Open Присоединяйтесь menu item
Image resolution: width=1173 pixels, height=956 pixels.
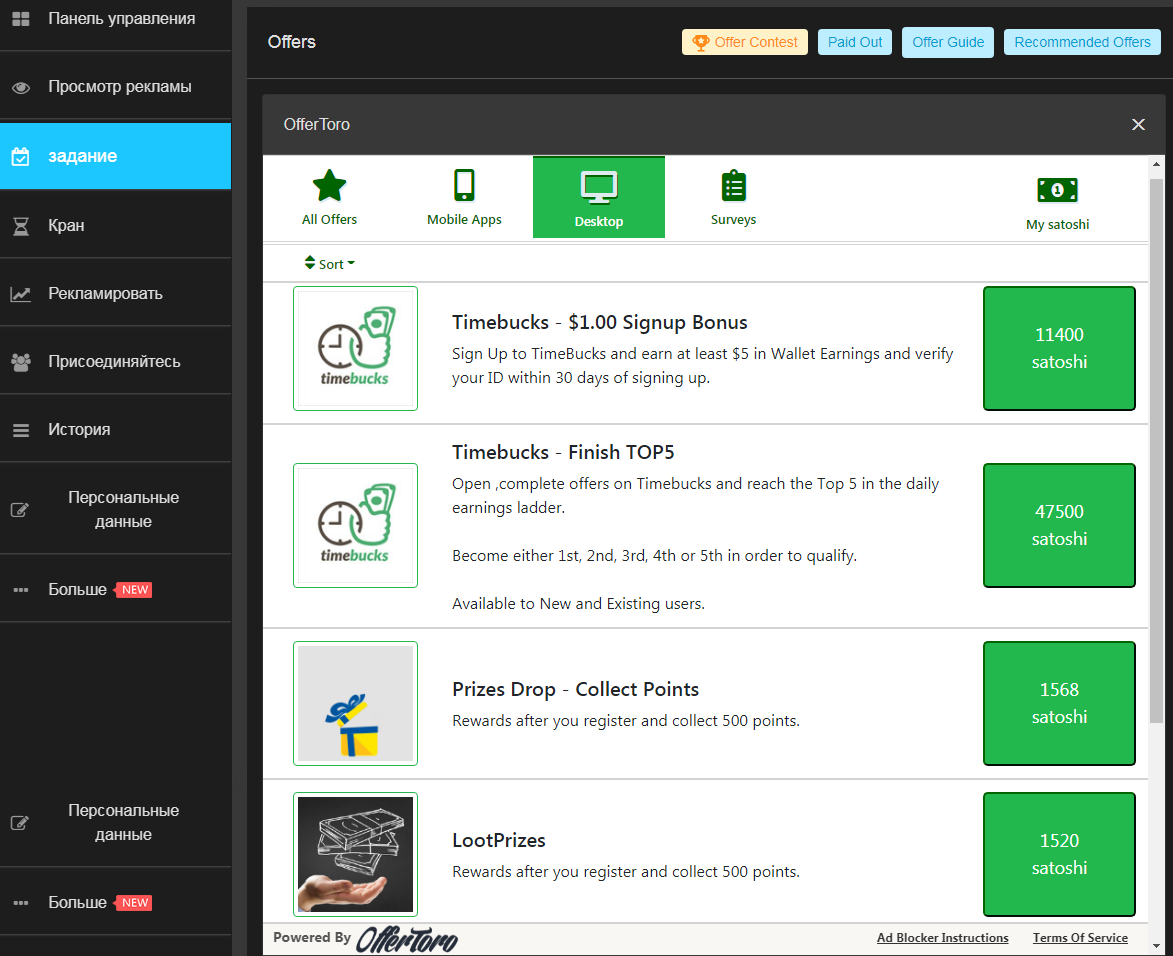pos(115,361)
